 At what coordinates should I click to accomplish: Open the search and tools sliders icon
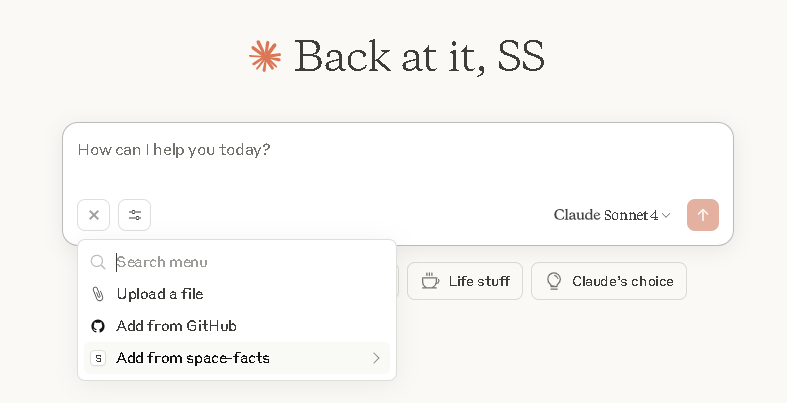[135, 215]
